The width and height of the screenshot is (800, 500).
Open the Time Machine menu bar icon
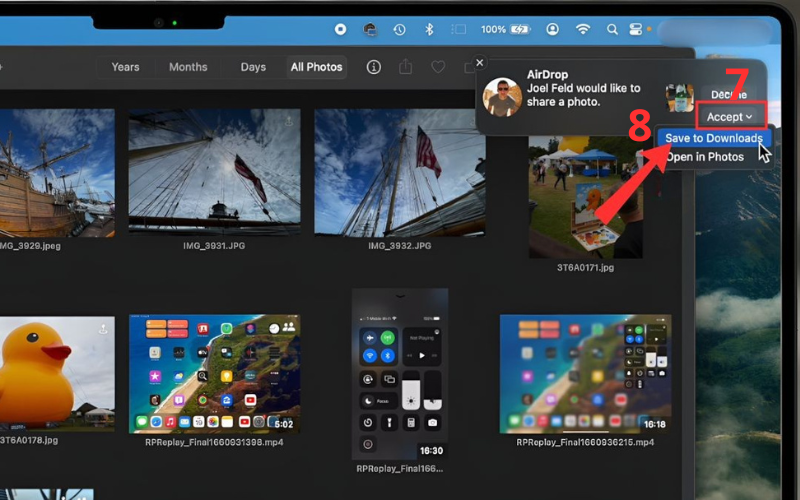tap(399, 30)
